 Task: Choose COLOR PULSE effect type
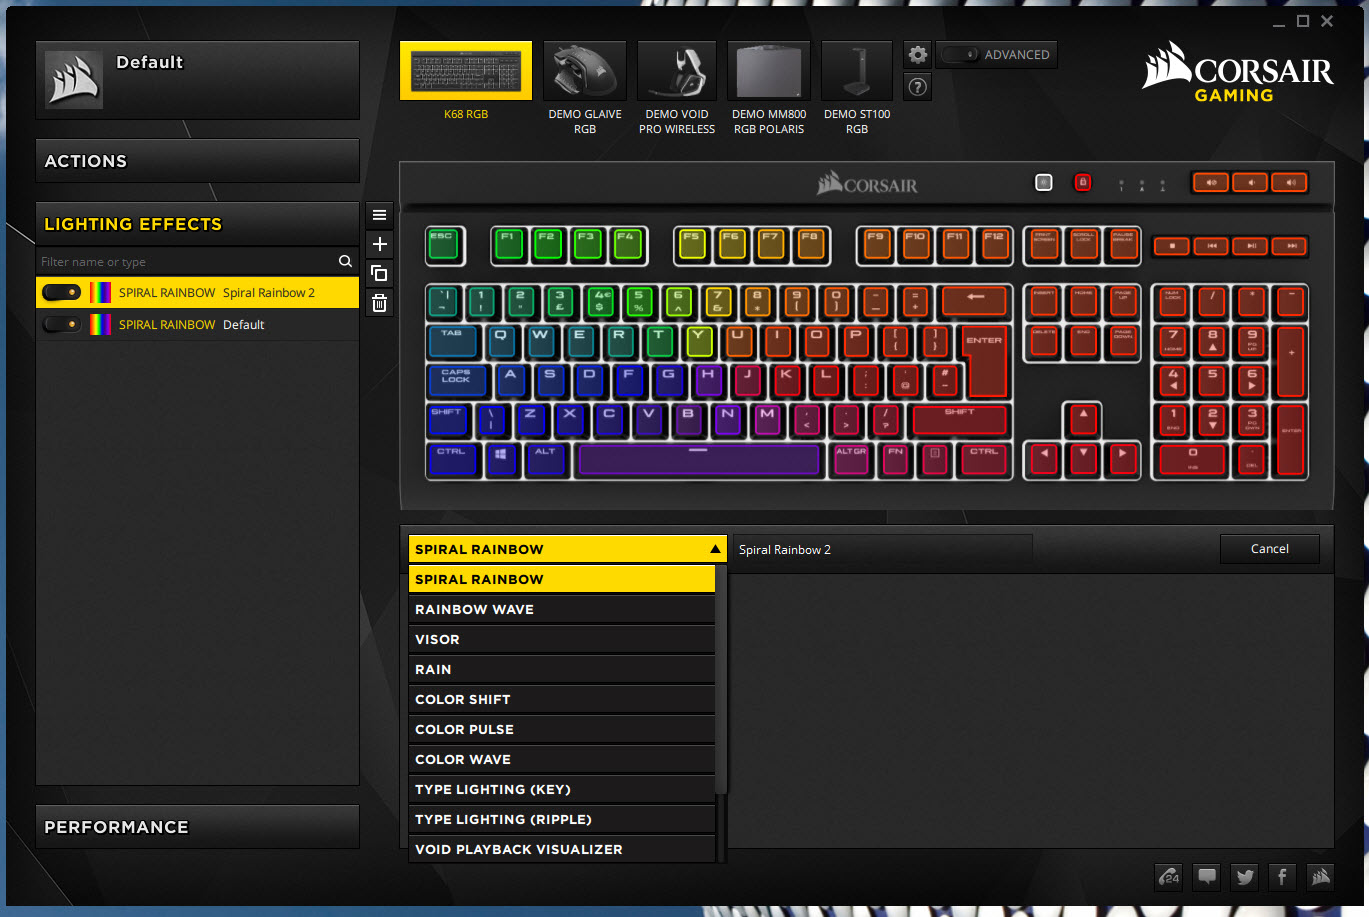(562, 729)
